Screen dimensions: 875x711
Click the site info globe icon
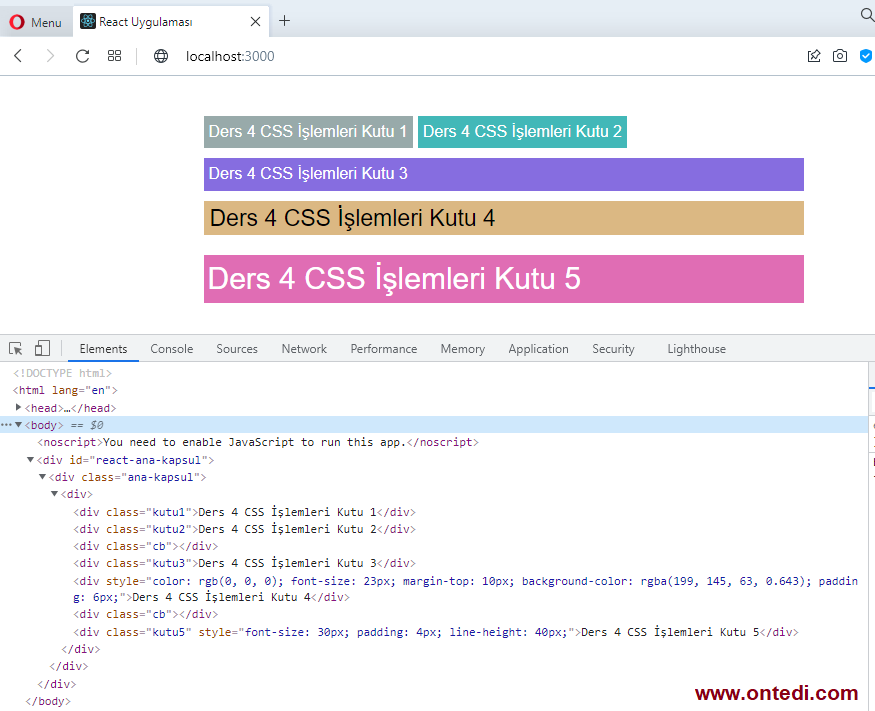click(161, 56)
